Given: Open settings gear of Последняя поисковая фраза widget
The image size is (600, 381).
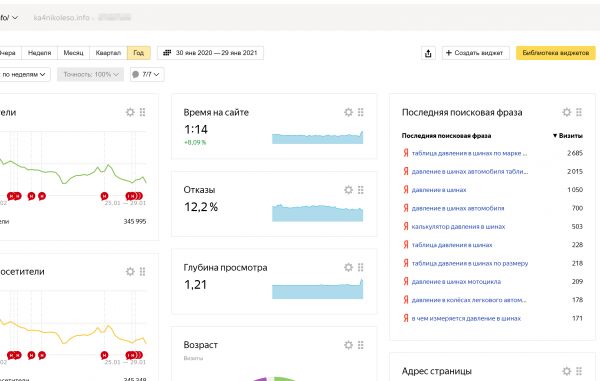Looking at the screenshot, I should 567,112.
